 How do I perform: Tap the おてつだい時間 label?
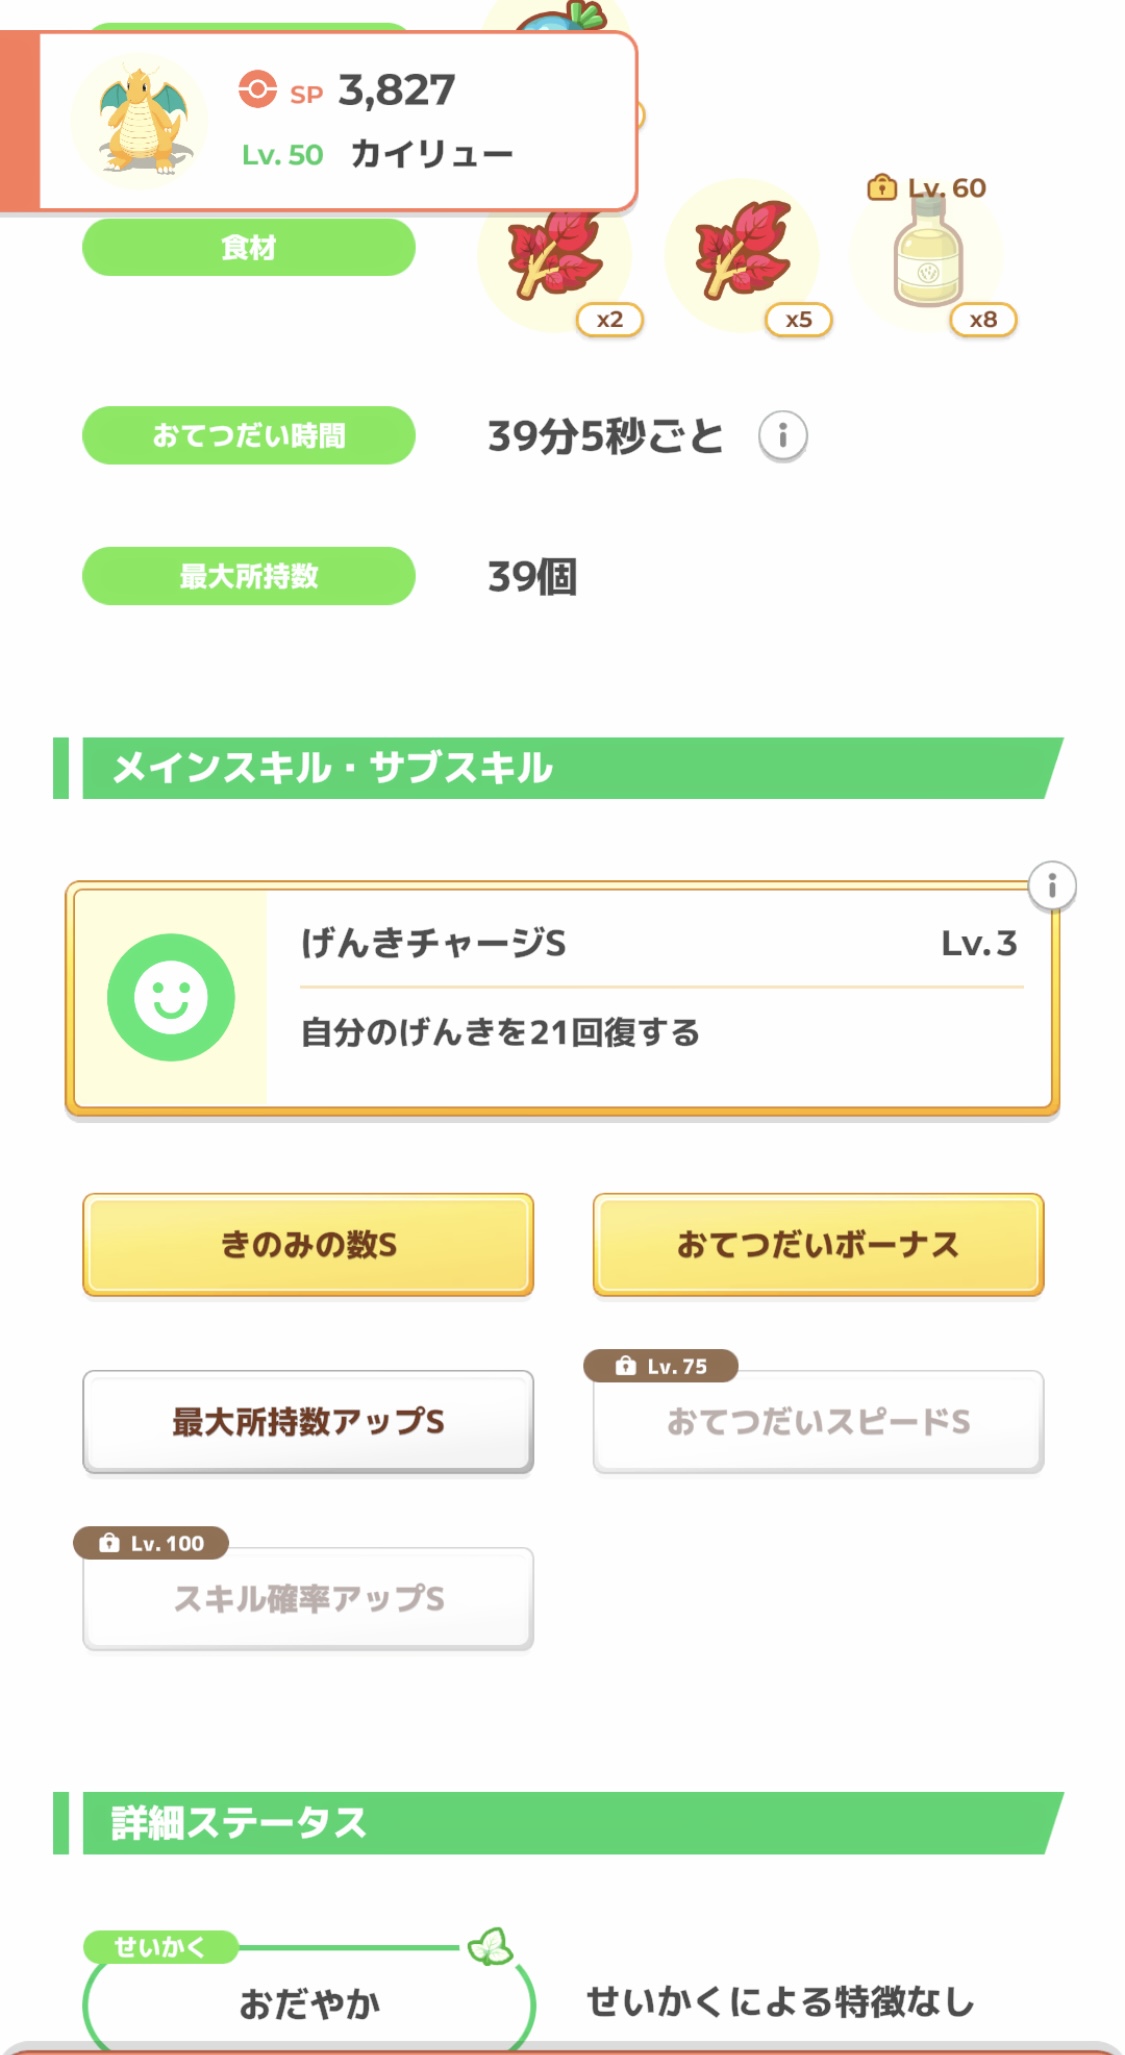248,436
